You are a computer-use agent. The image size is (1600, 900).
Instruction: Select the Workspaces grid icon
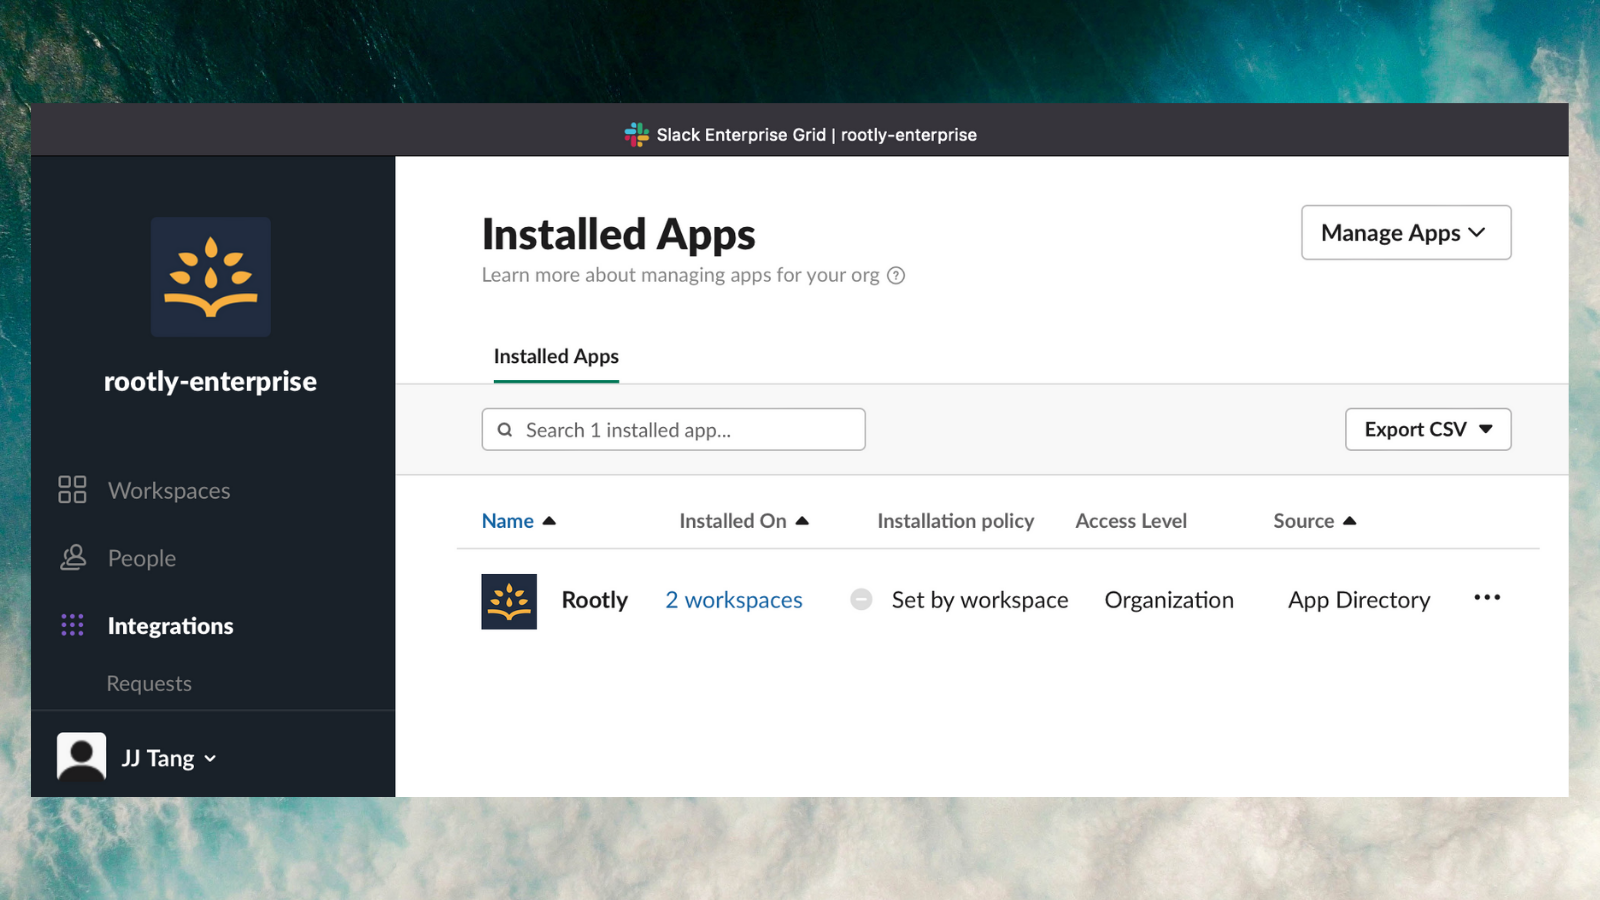pyautogui.click(x=71, y=490)
